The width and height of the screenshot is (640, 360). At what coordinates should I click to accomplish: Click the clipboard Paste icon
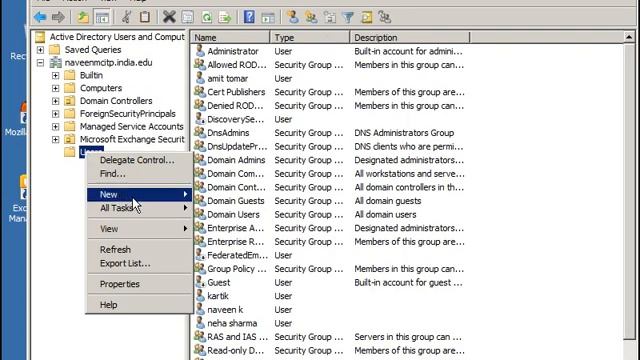(144, 17)
